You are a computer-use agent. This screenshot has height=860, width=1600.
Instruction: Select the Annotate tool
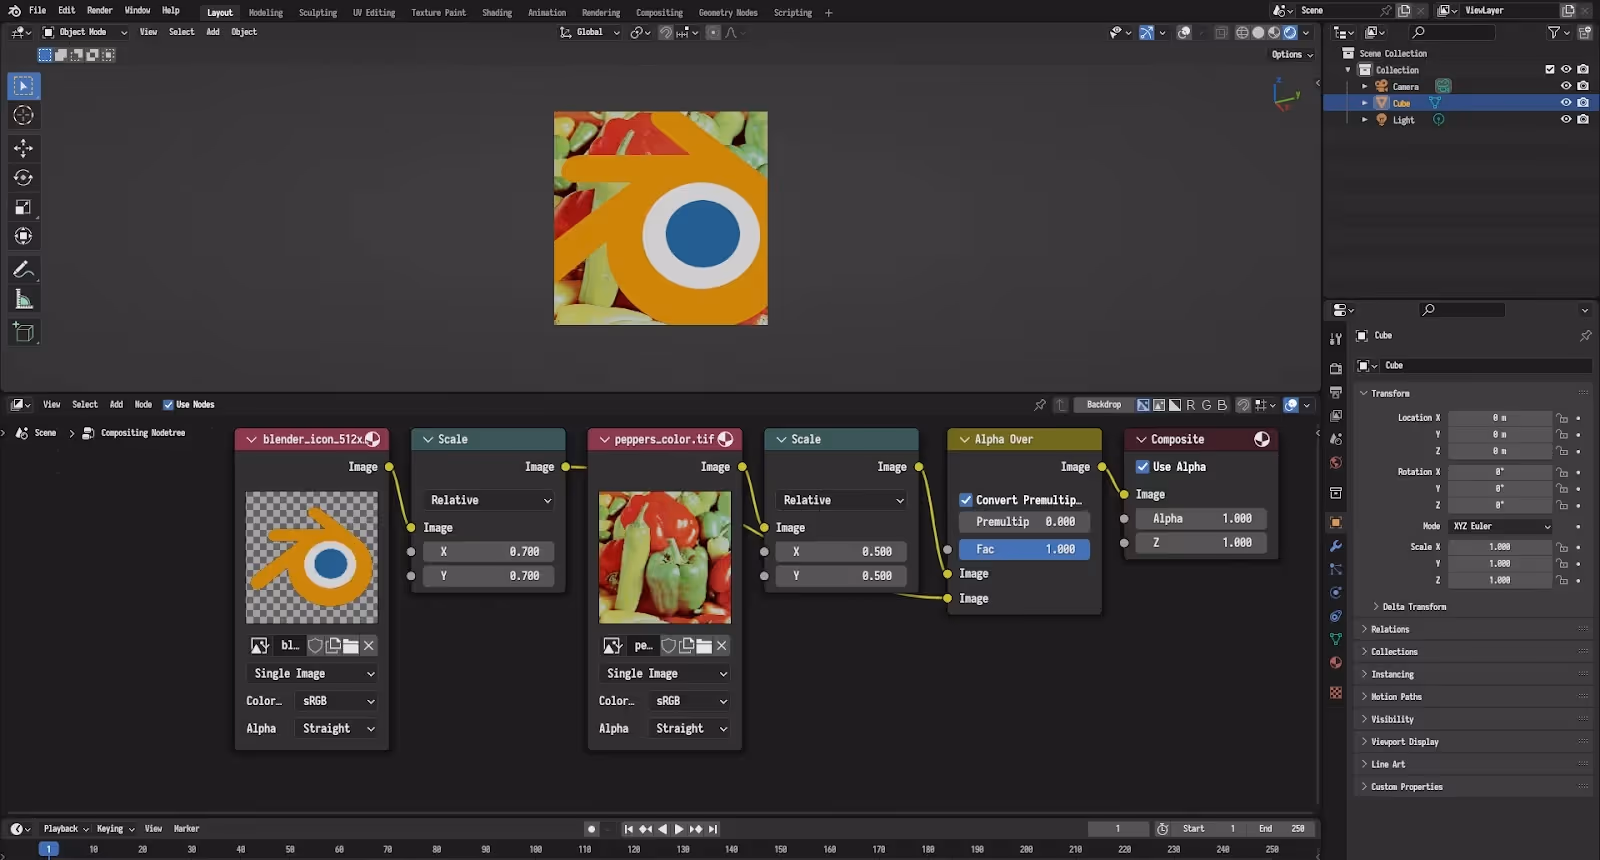click(x=24, y=270)
